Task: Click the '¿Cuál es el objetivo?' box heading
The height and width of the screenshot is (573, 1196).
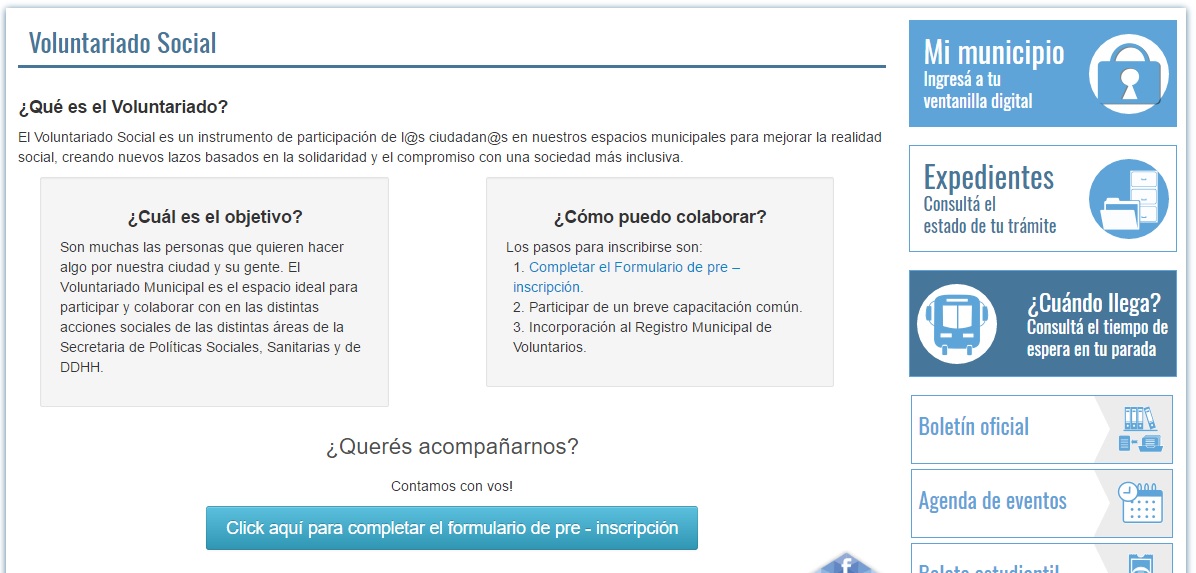Action: pos(214,217)
